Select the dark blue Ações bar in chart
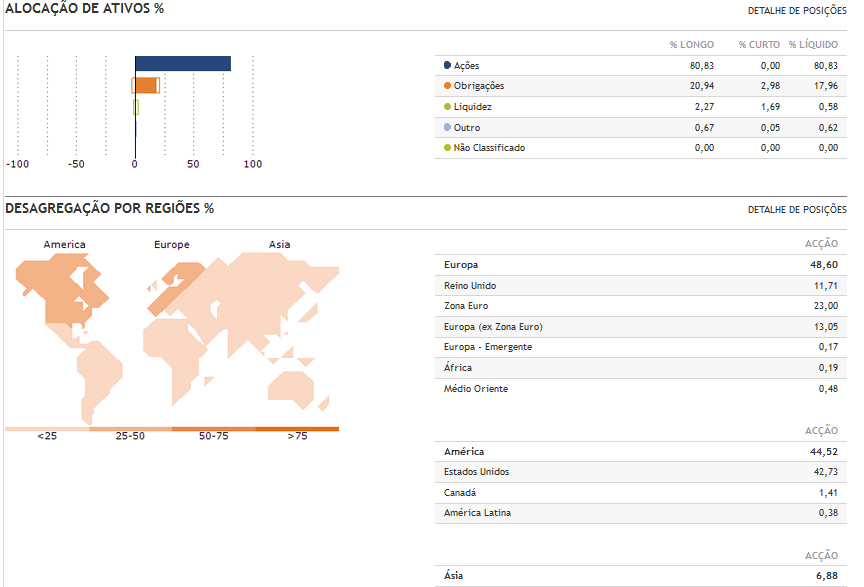Screen dimensions: 864x587 pos(182,64)
